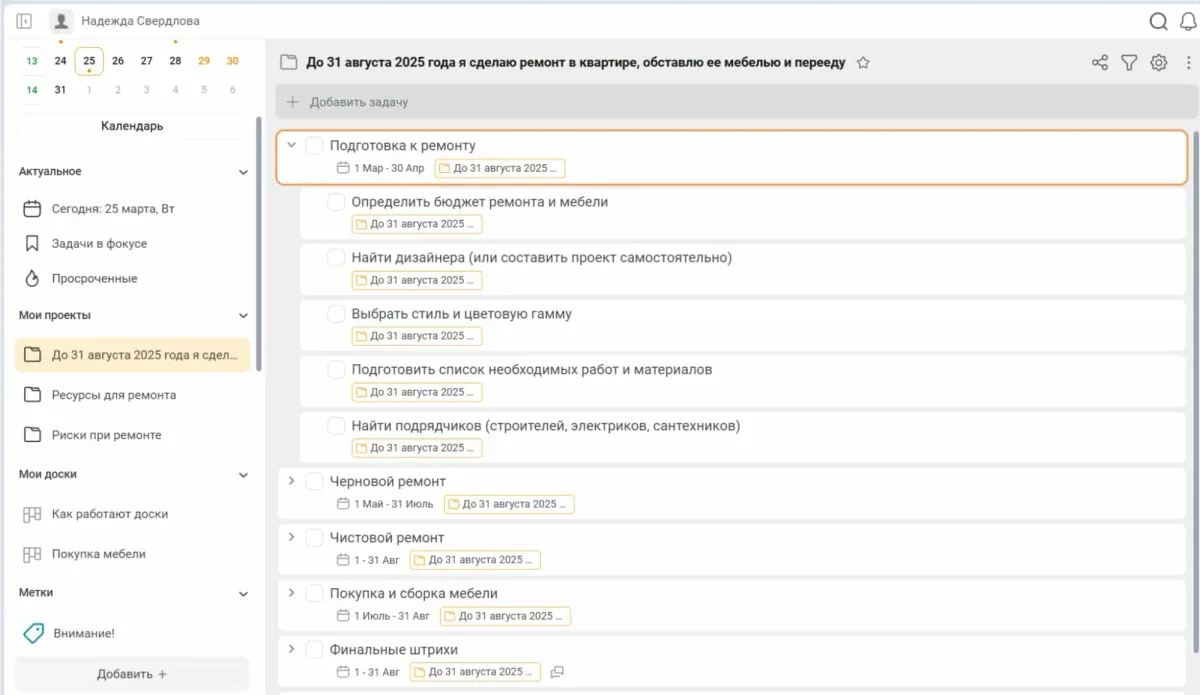Click the 'Добавить +' button
This screenshot has height=695, width=1200.
pos(131,673)
